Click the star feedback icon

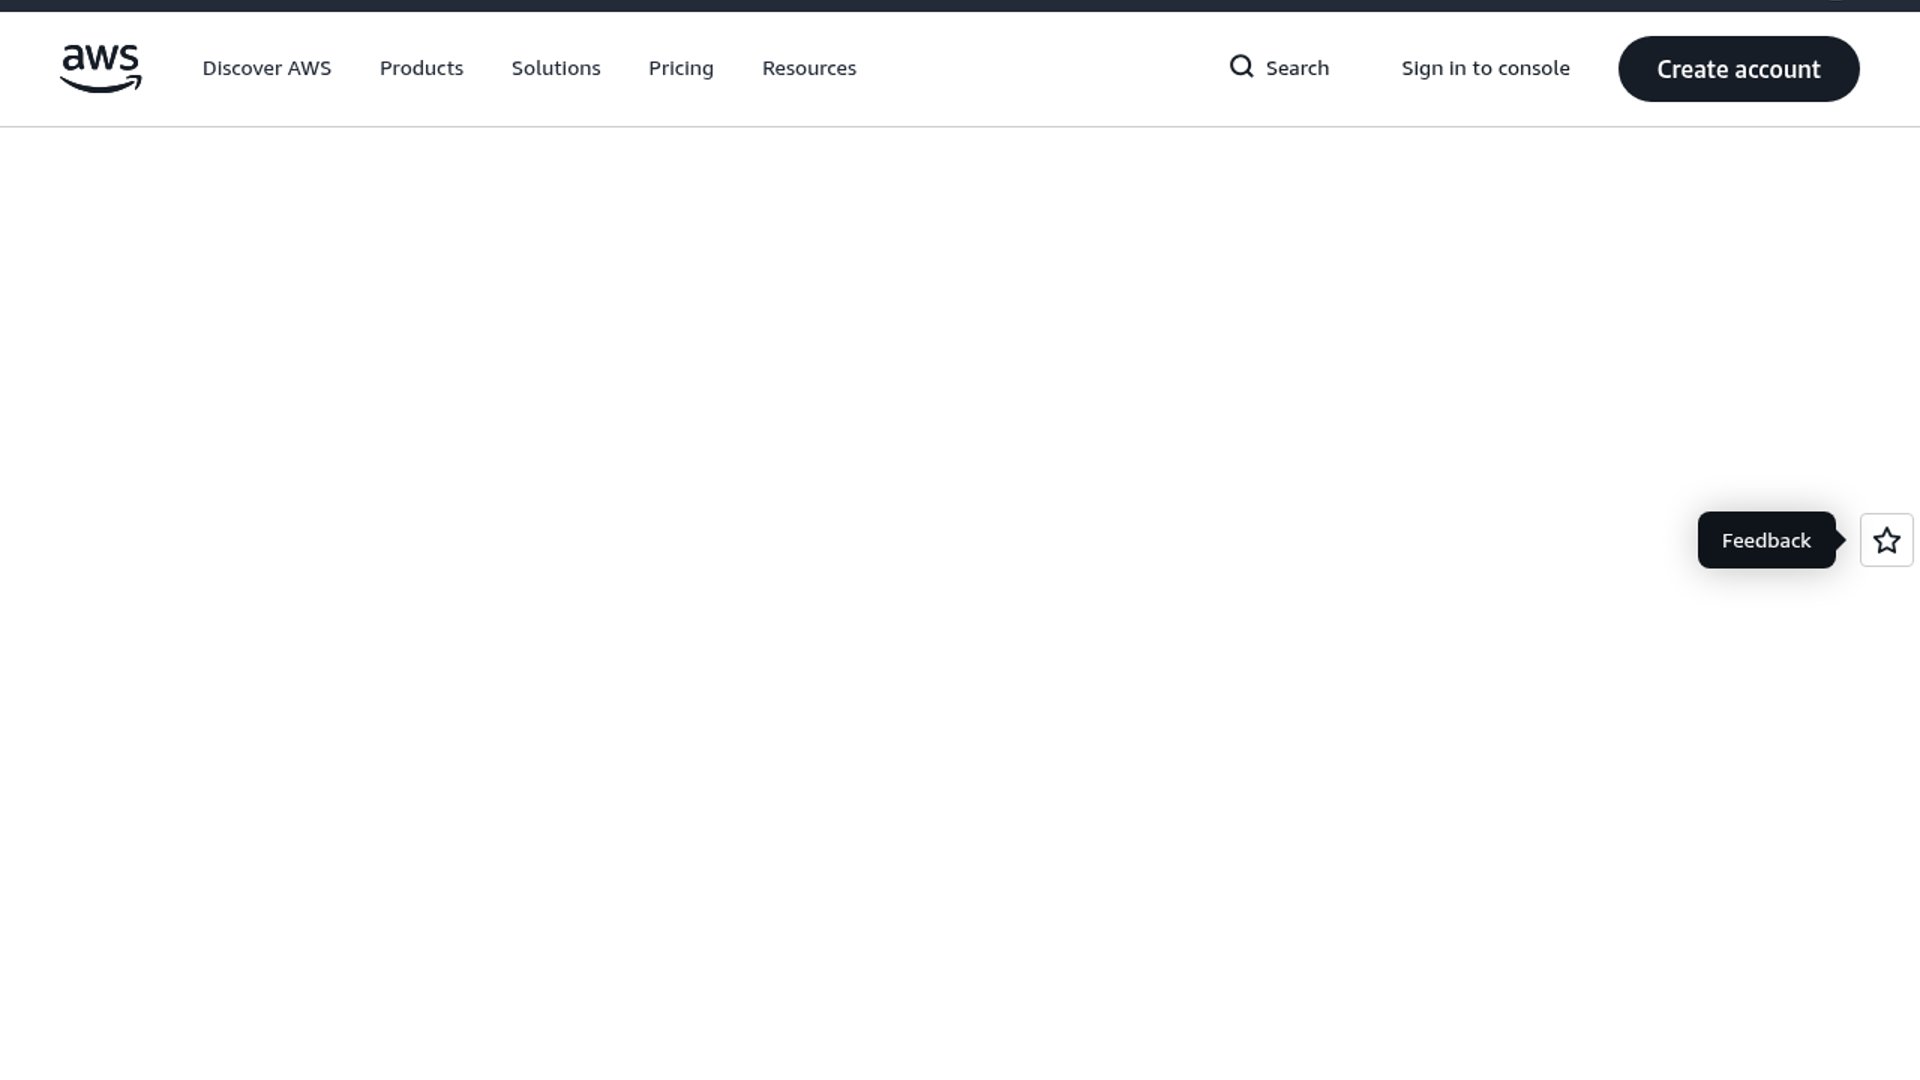coord(1886,541)
